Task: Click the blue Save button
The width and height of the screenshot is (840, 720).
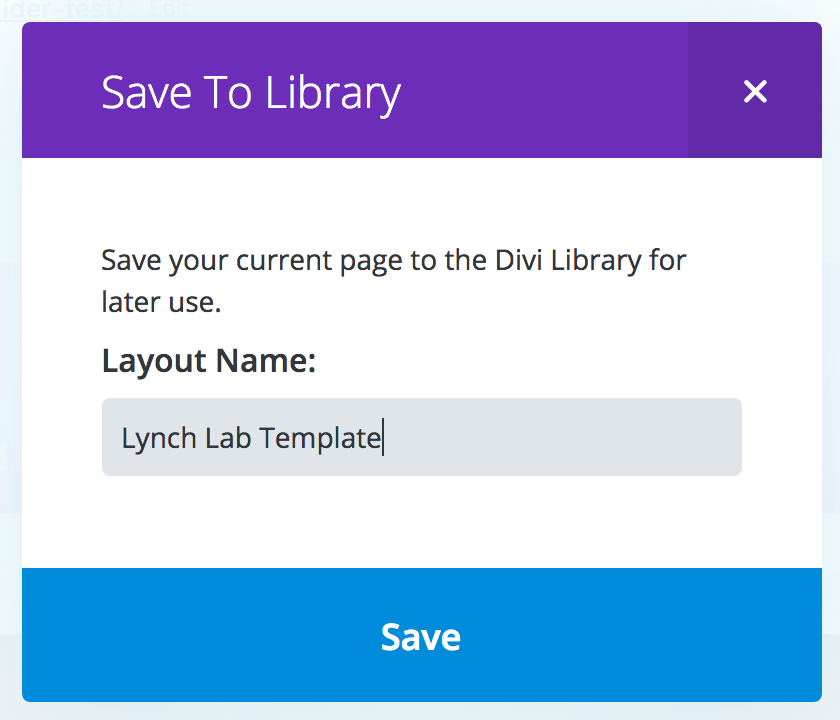Action: pyautogui.click(x=421, y=637)
